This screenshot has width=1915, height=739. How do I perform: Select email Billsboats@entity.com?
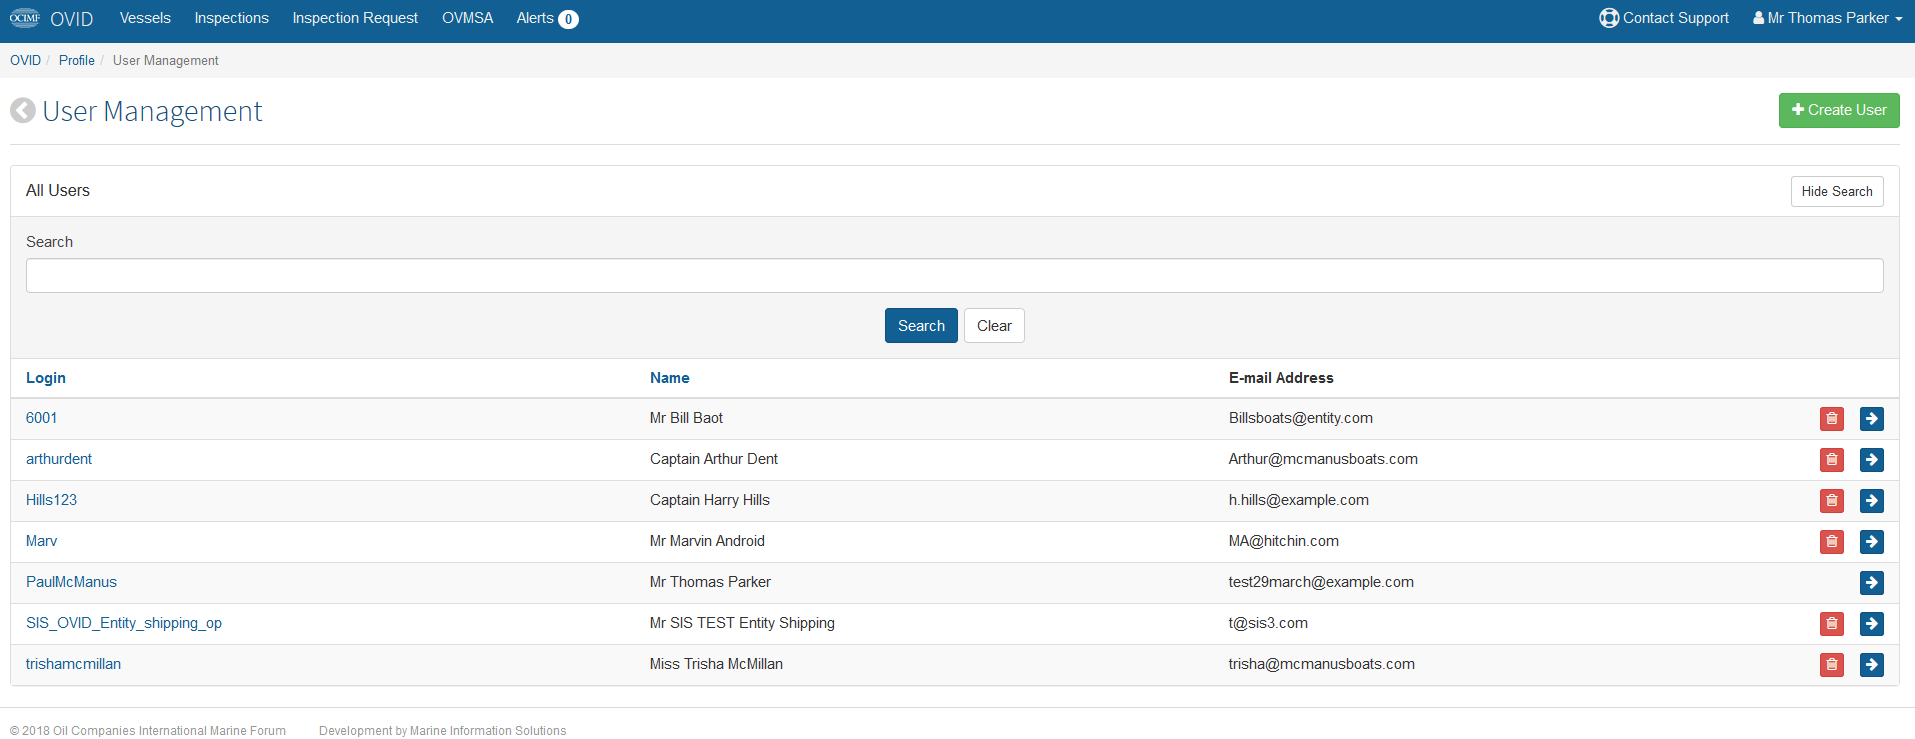(x=1300, y=418)
